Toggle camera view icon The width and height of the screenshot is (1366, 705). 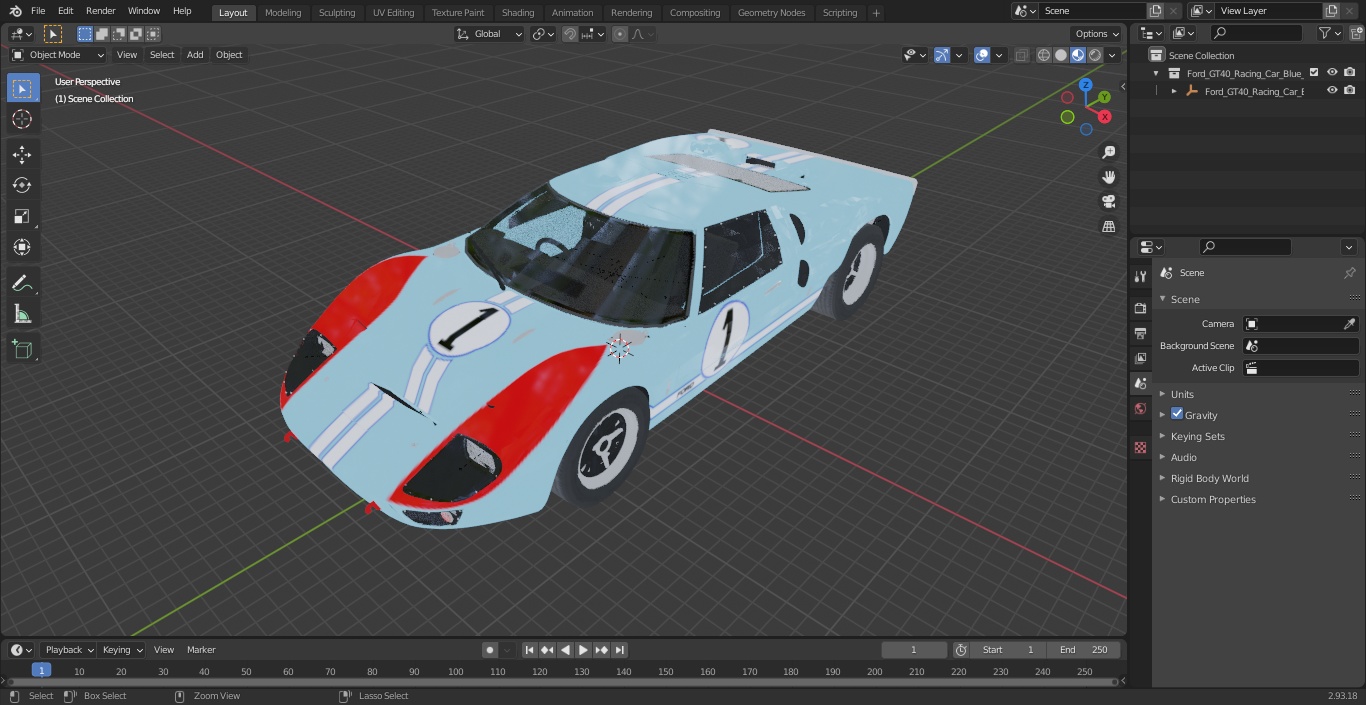pos(1109,202)
